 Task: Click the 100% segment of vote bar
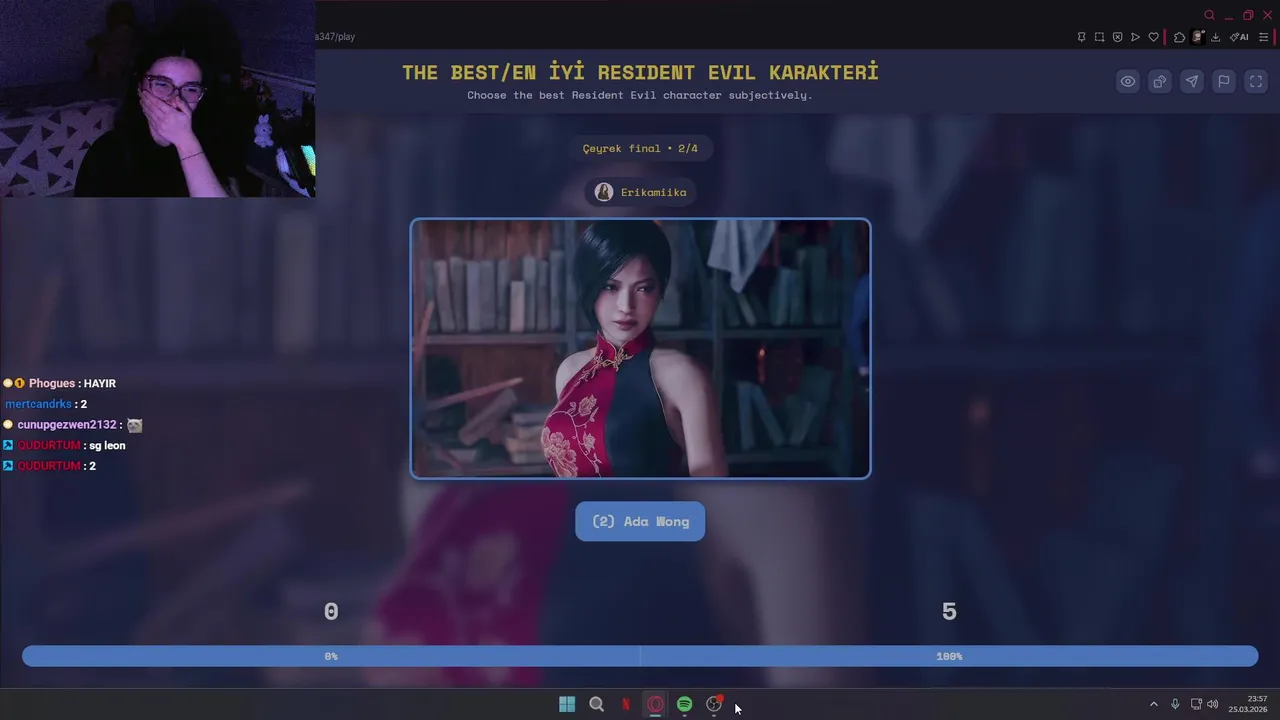click(x=949, y=656)
